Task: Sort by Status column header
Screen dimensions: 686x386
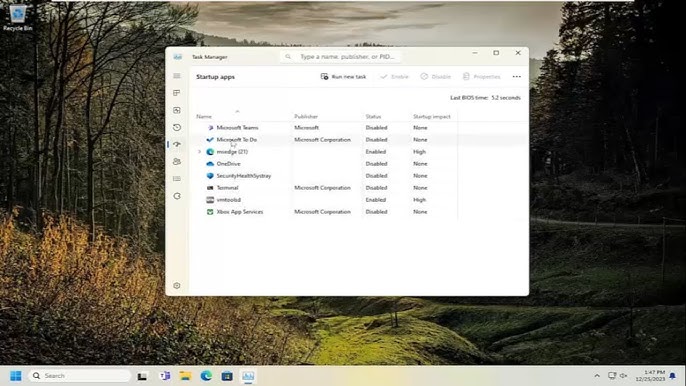Action: [x=373, y=116]
